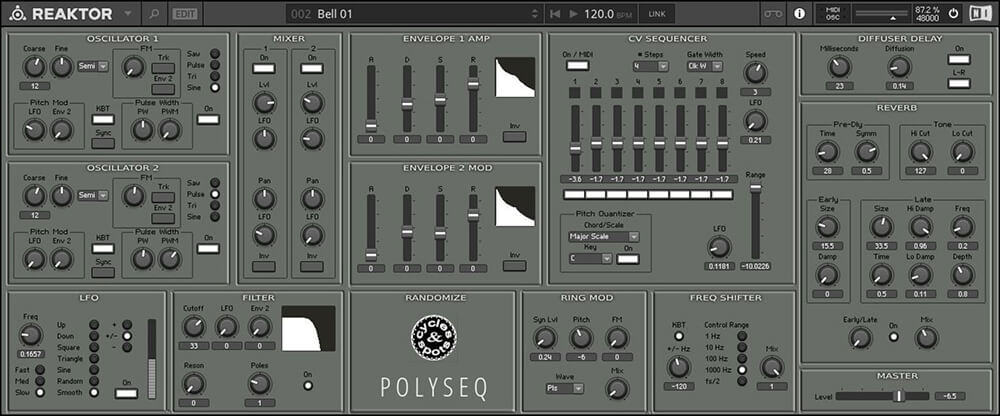
Task: Toggle Pitch Quantizer On switch
Action: click(628, 259)
